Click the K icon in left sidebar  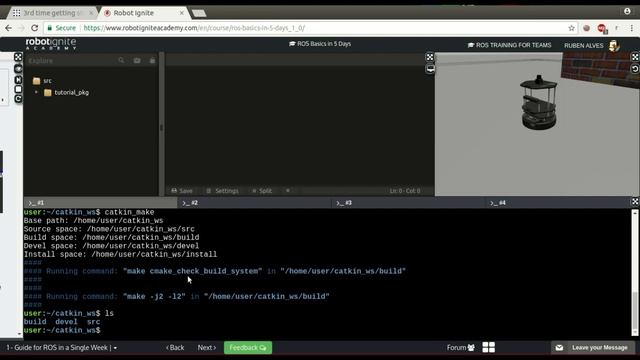(x=18, y=80)
